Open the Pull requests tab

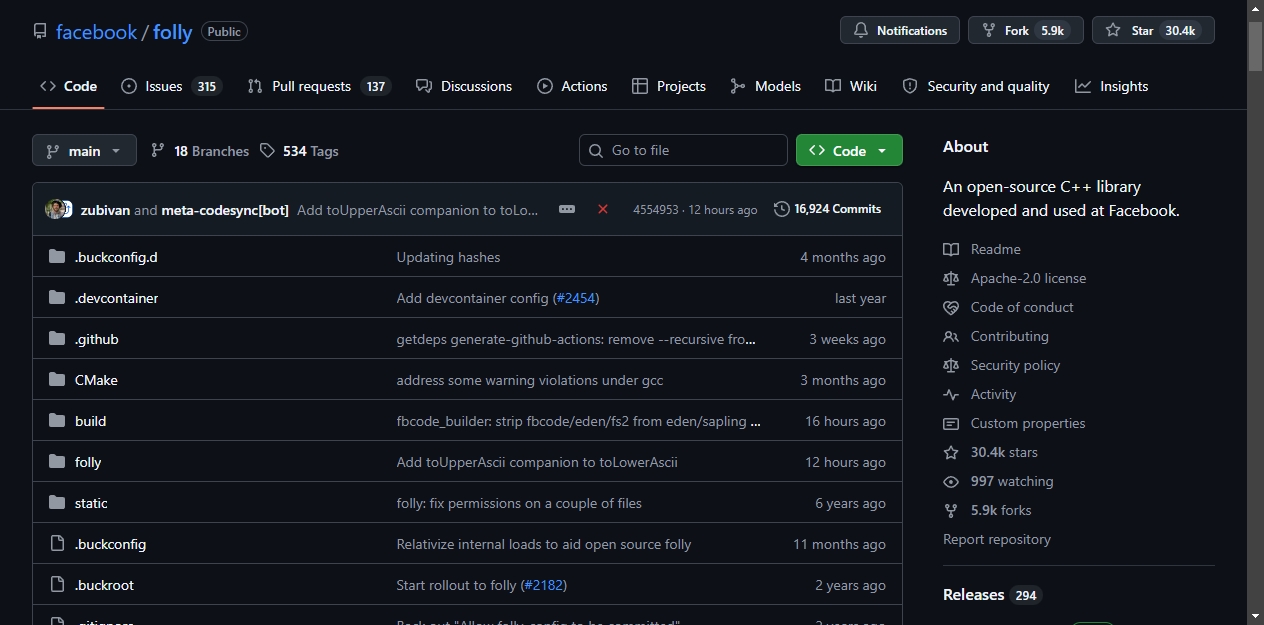(319, 86)
